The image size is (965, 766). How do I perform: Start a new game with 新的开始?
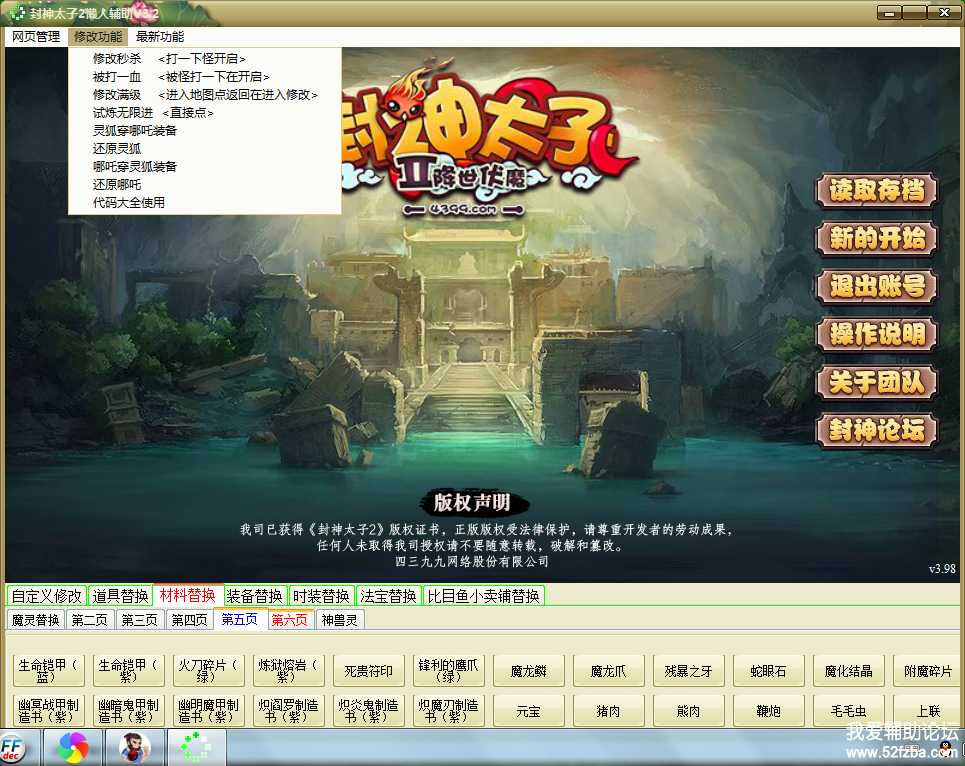coord(876,238)
